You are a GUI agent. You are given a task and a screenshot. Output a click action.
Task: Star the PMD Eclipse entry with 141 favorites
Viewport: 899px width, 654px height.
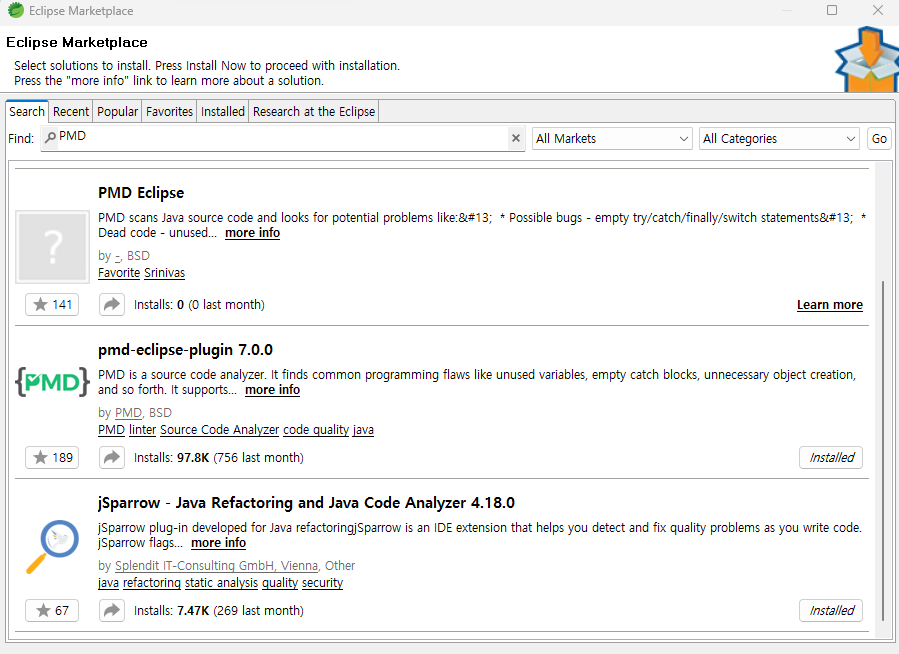pyautogui.click(x=52, y=304)
